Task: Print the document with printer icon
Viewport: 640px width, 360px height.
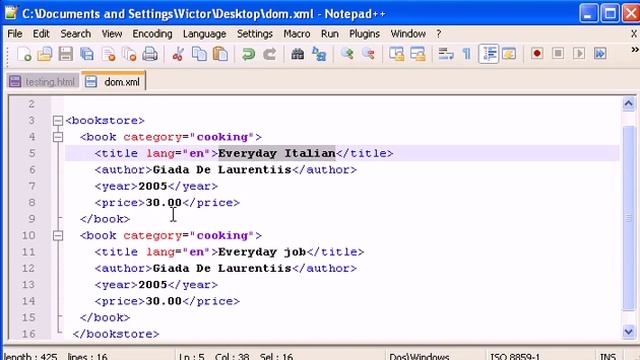Action: tap(150, 54)
